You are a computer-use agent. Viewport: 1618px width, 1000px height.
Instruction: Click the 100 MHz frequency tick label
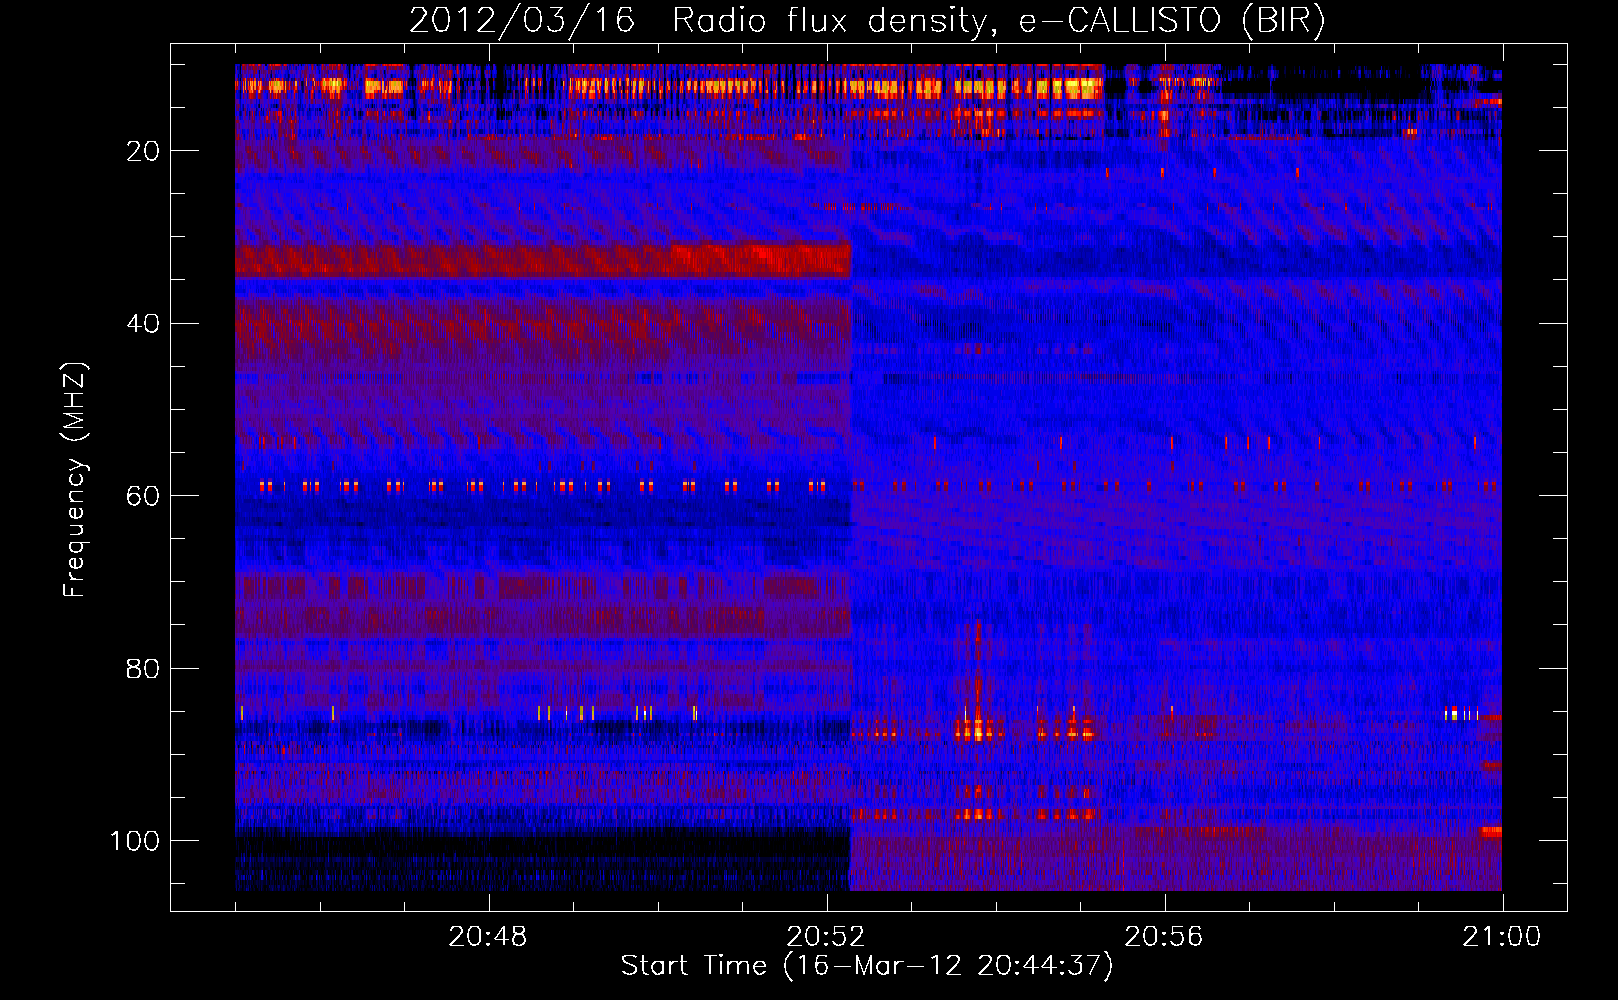tap(135, 841)
